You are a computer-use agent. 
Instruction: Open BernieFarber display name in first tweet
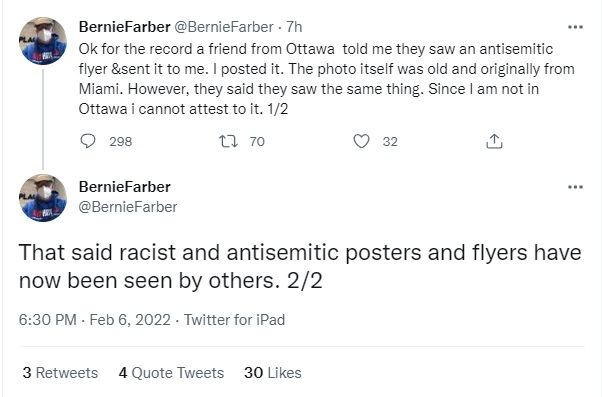[124, 27]
